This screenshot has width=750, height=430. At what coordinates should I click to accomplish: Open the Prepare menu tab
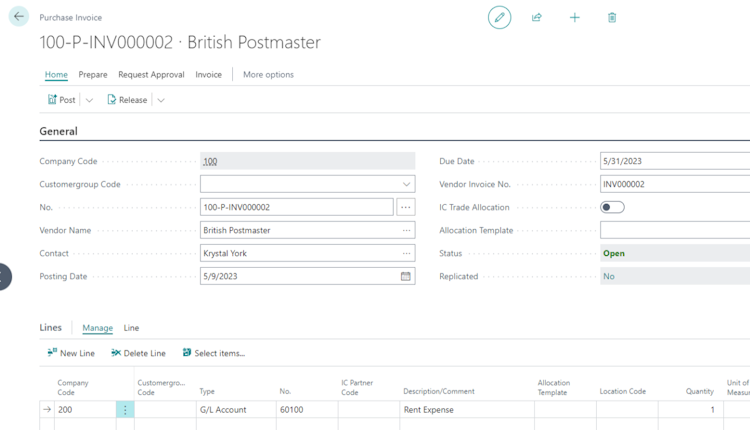(93, 75)
